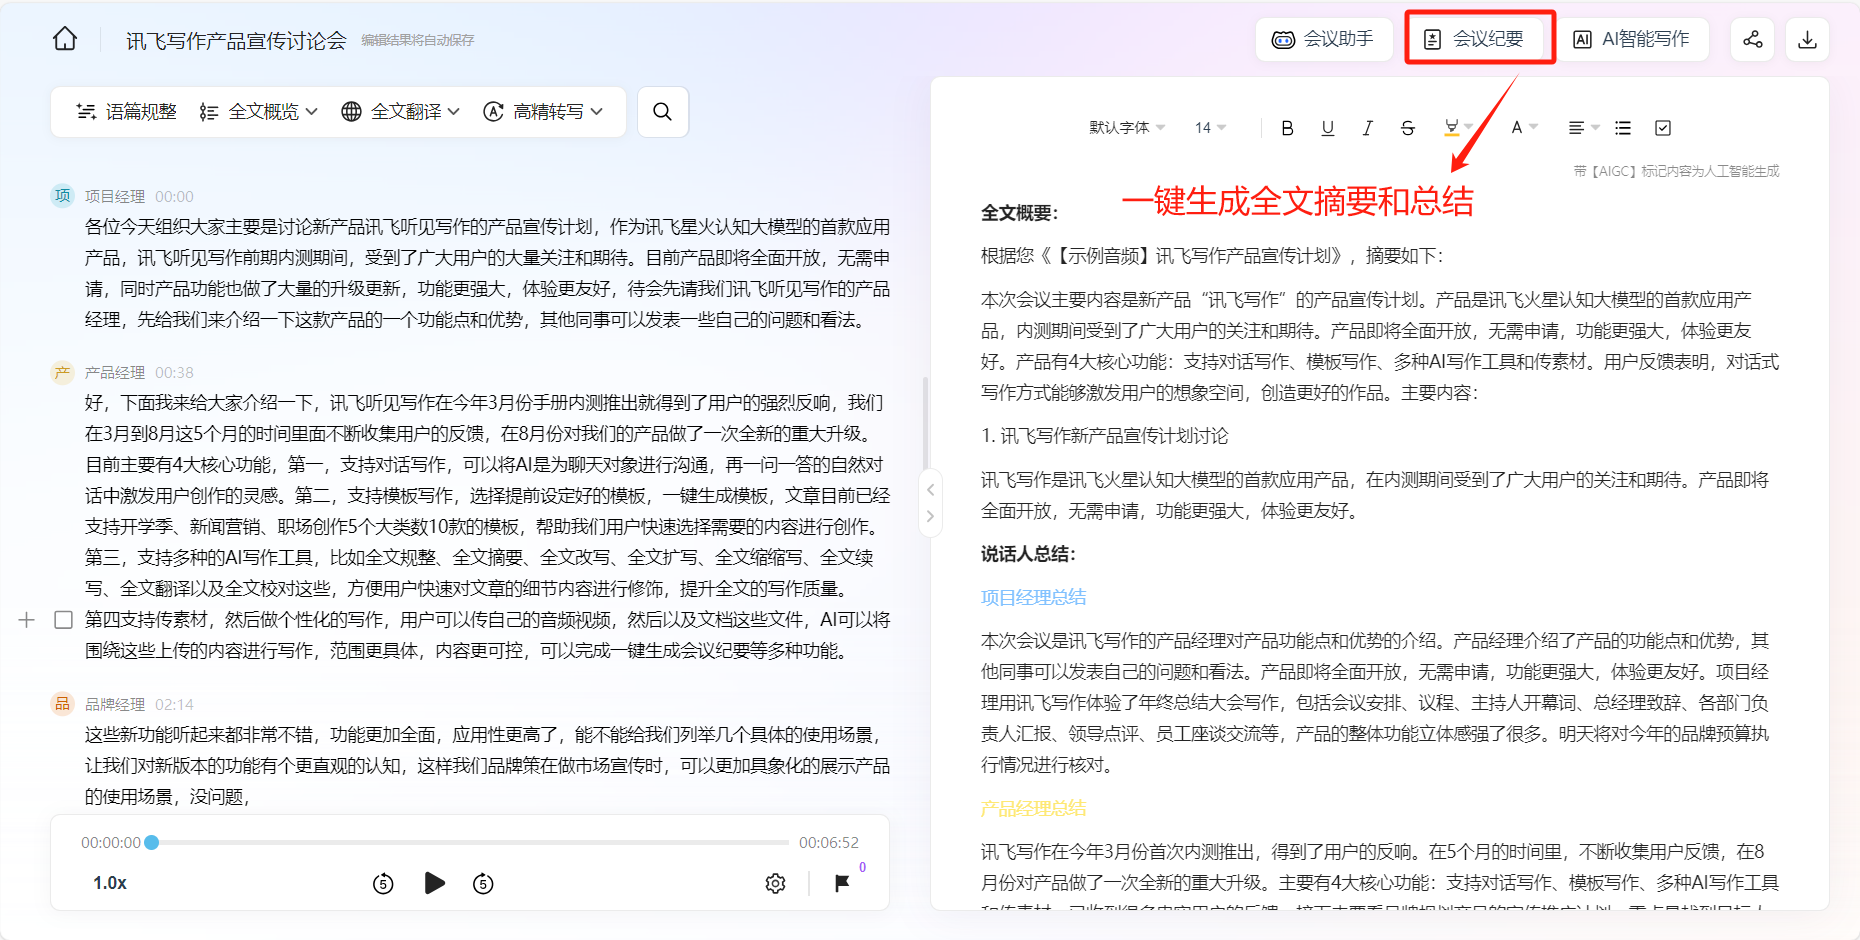The image size is (1860, 940).
Task: Click the 00:00 timestamp next to 项目经理
Action: point(174,196)
